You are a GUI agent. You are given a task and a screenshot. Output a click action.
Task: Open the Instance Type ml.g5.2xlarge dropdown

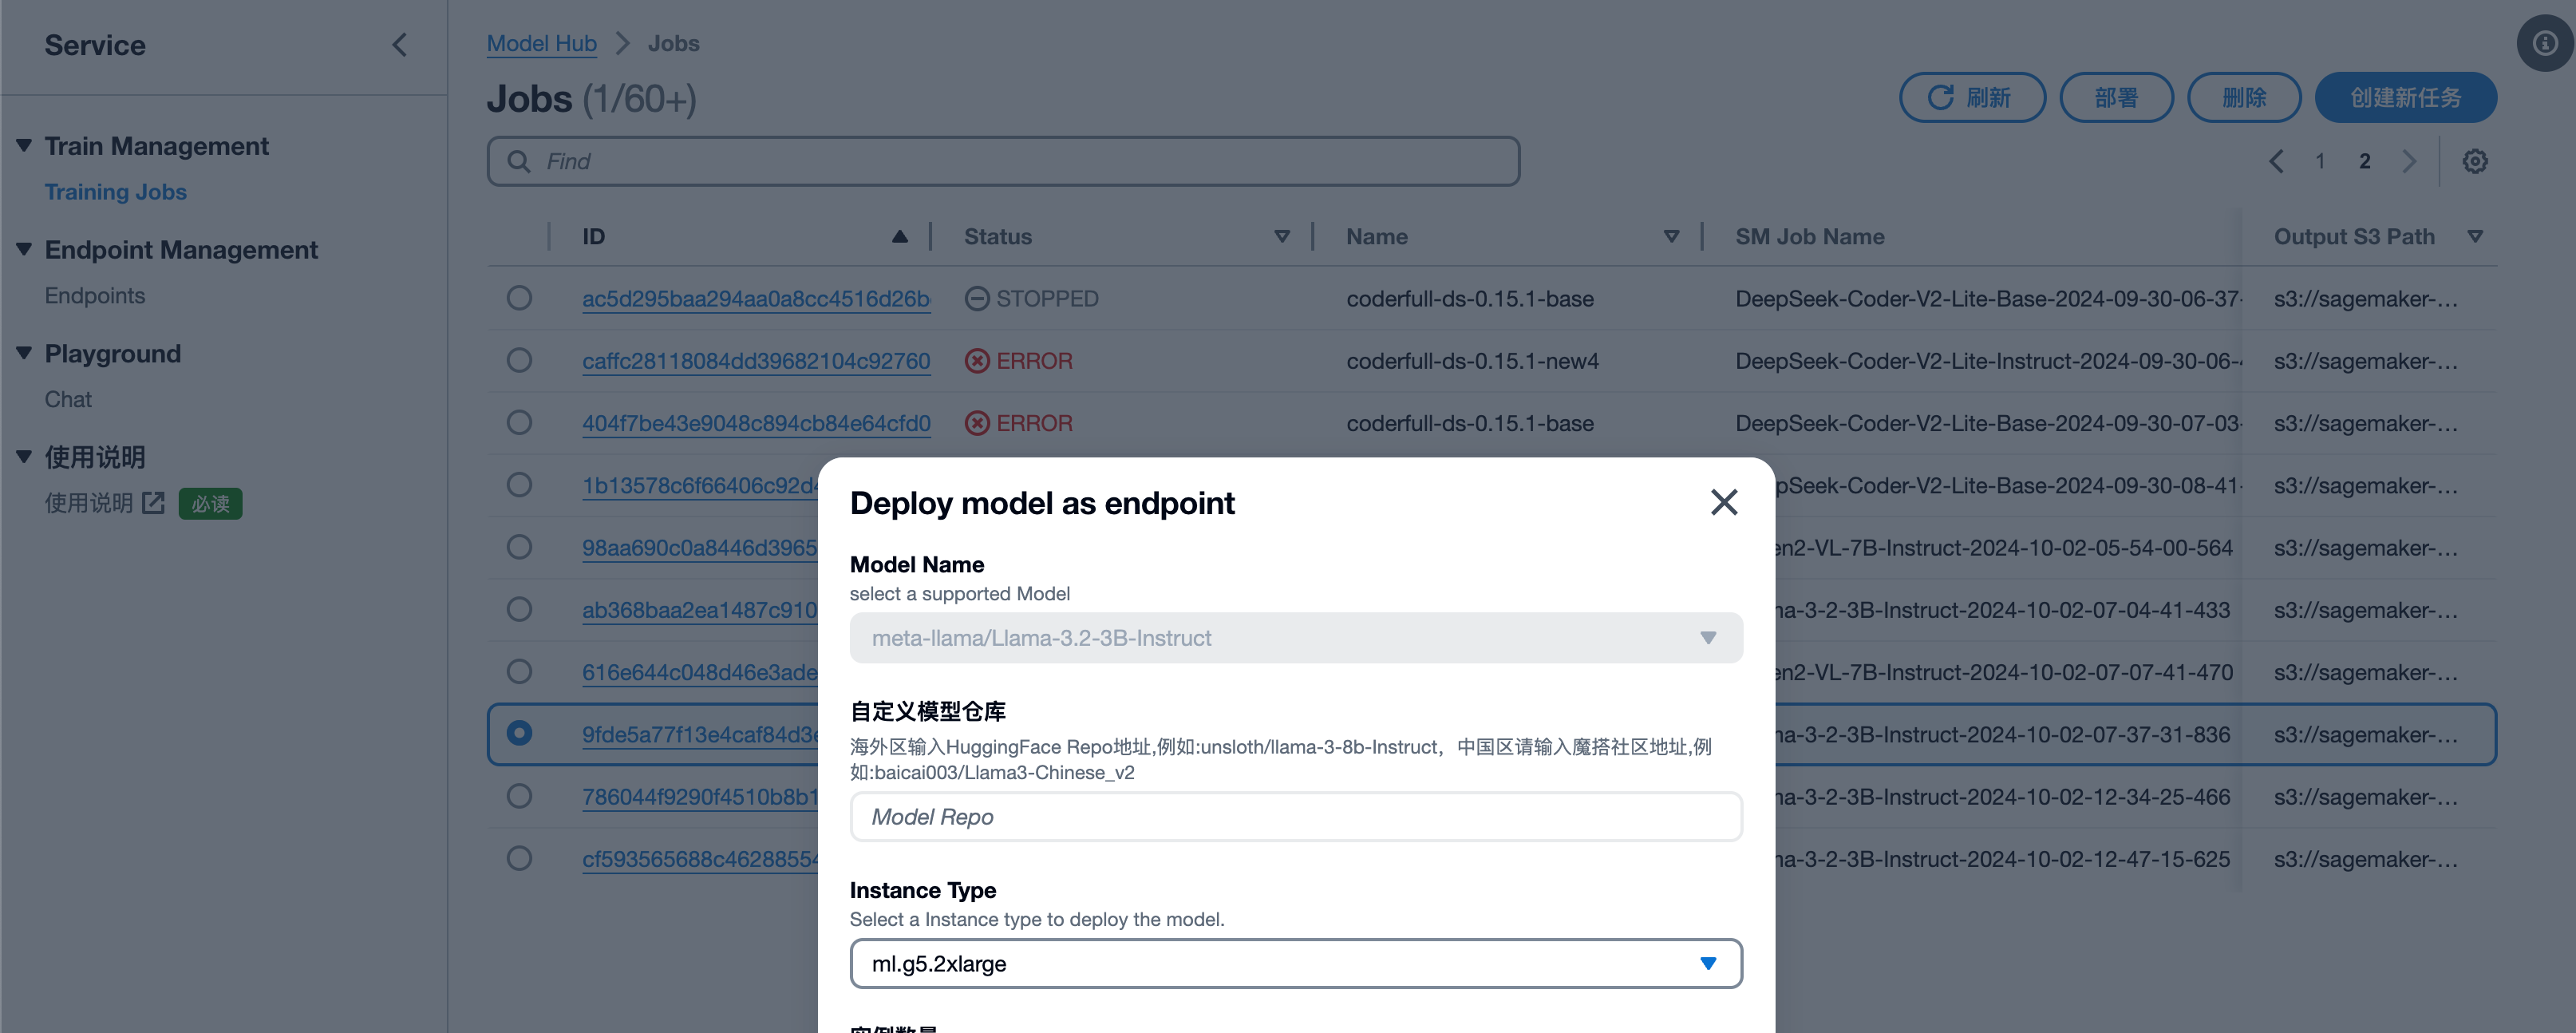click(1295, 963)
